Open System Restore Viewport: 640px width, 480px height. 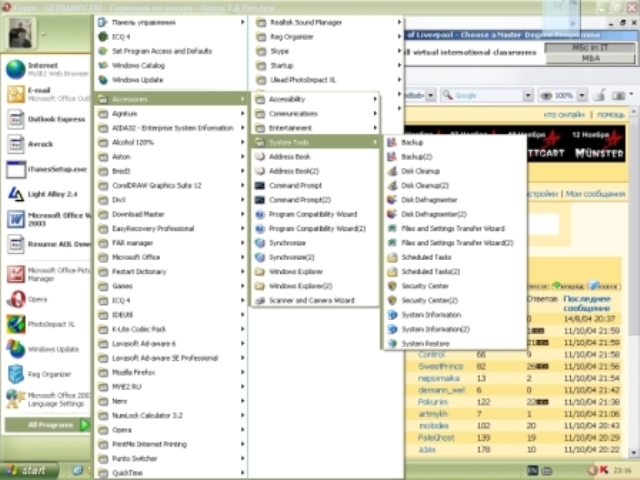point(454,344)
